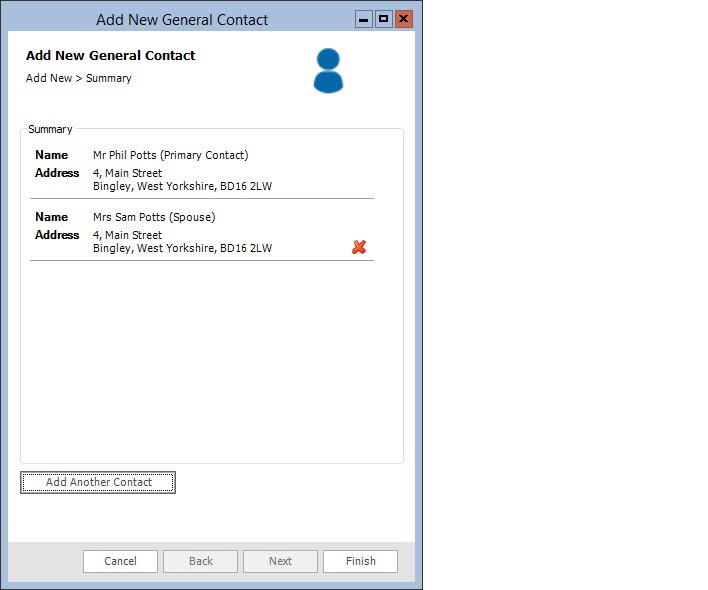The image size is (708, 590).
Task: Maximize the Add New General Contact window
Action: click(384, 19)
